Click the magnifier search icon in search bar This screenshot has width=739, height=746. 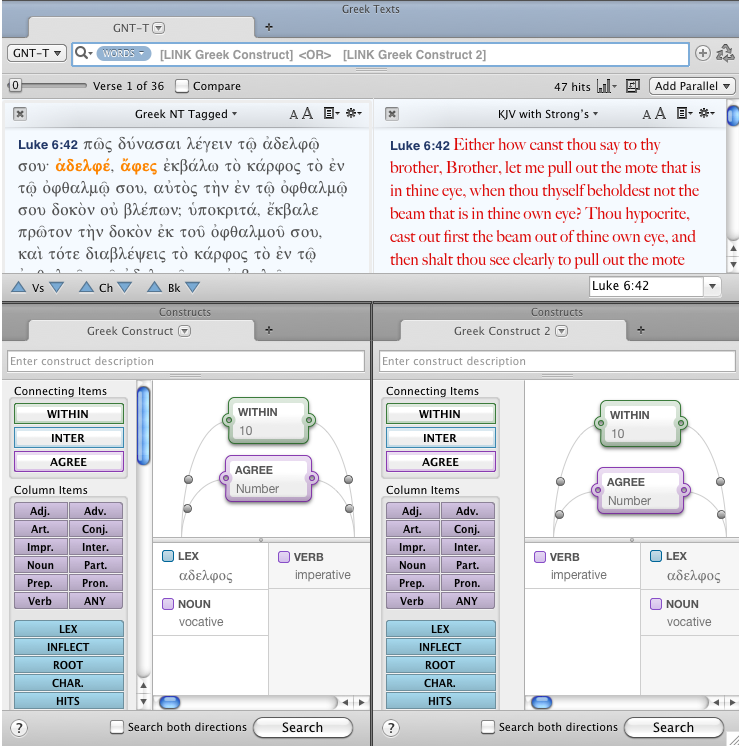coord(82,53)
